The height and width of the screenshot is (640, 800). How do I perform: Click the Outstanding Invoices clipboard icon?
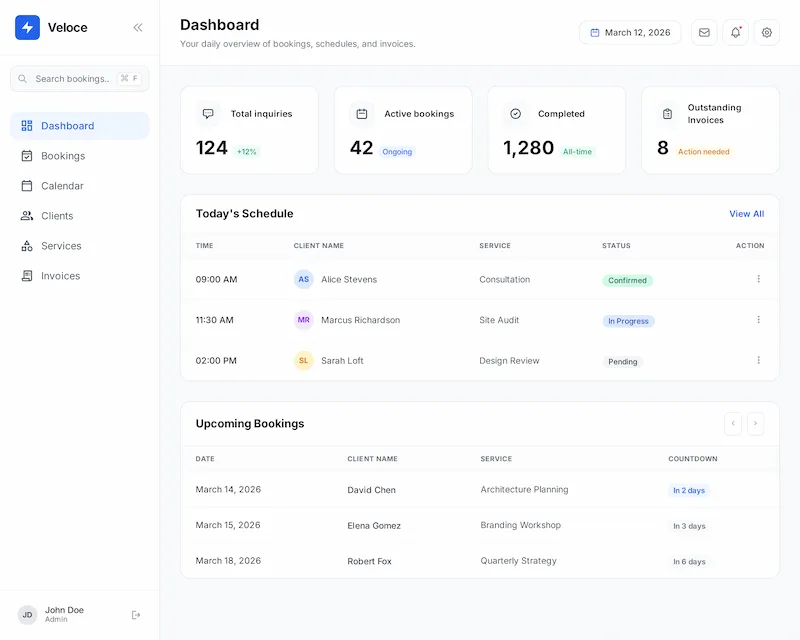point(667,114)
